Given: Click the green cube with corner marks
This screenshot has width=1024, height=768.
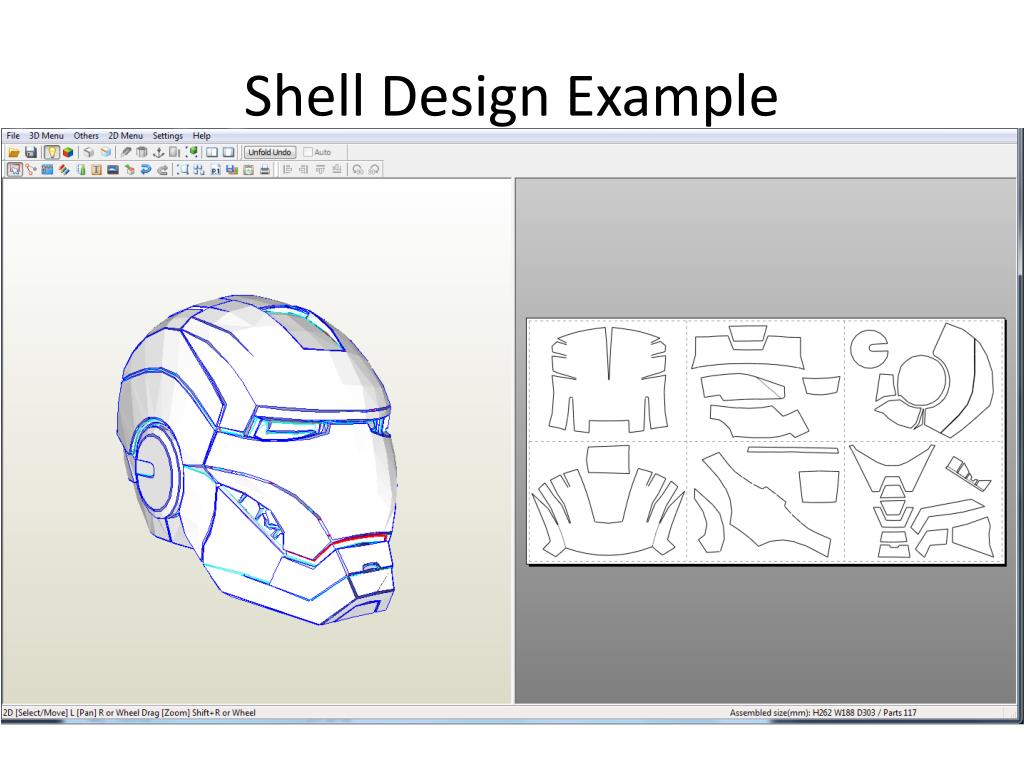Looking at the screenshot, I should (x=192, y=152).
